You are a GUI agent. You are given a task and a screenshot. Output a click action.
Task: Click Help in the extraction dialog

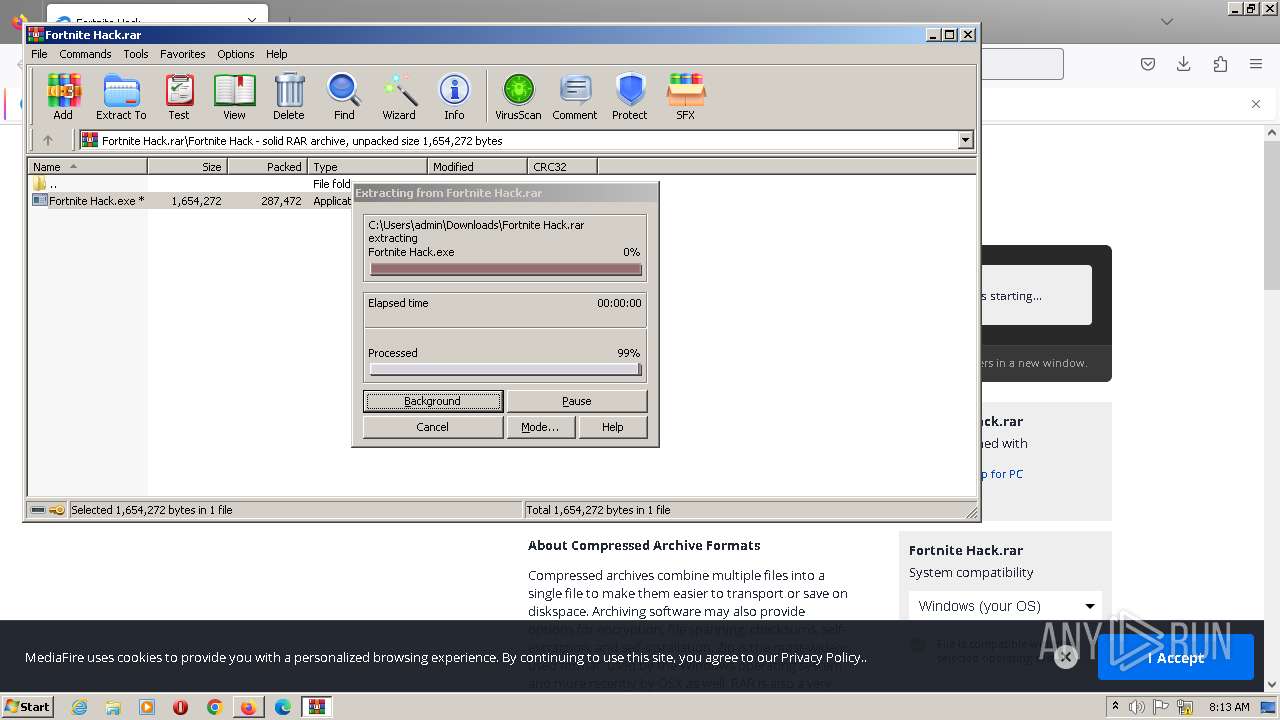[x=613, y=427]
